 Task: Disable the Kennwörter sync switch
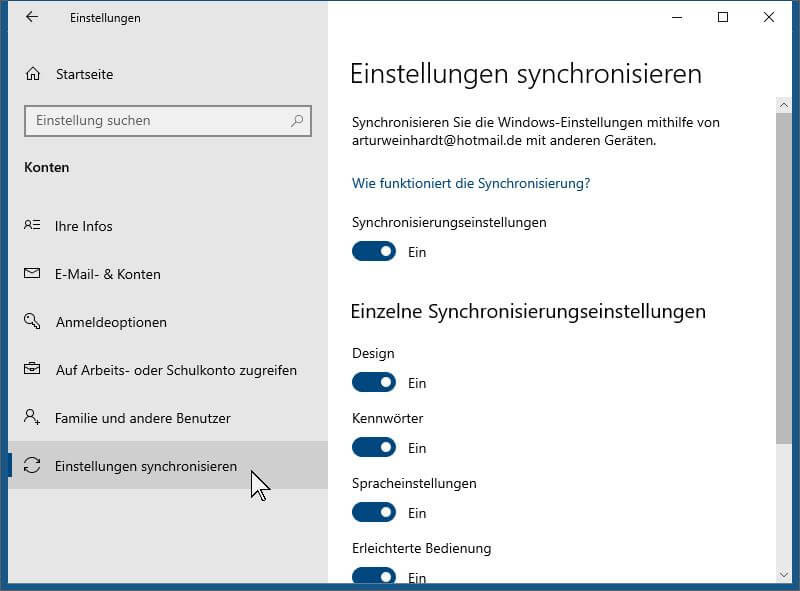(x=373, y=447)
